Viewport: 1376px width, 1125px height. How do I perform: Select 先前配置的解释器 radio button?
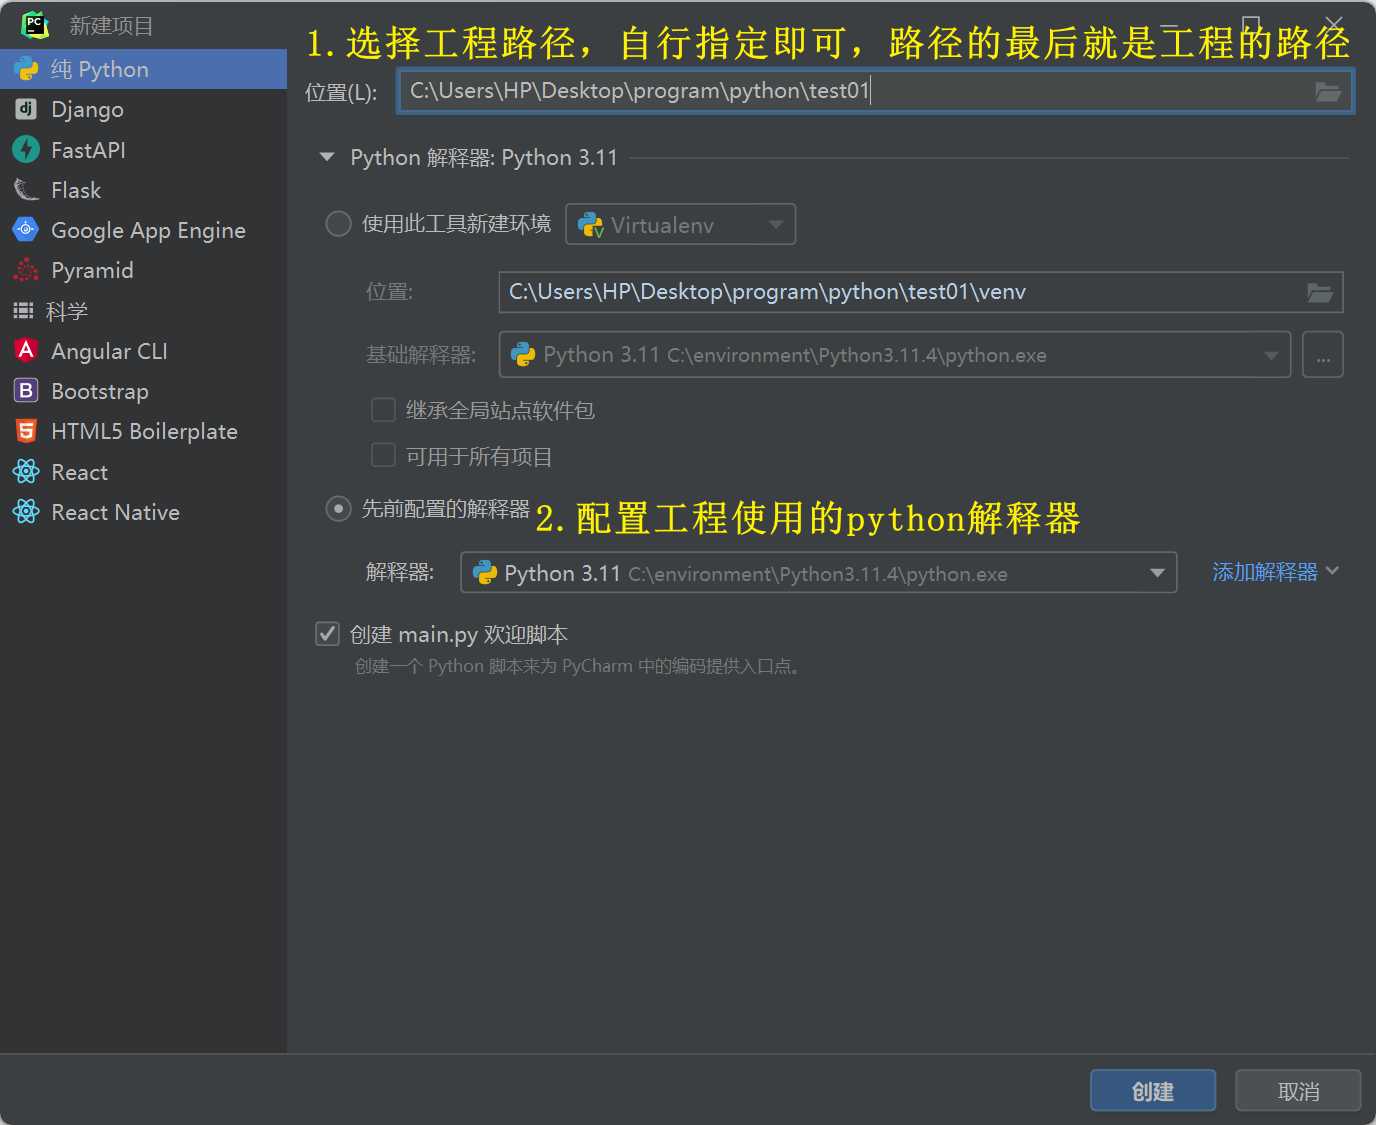point(339,509)
